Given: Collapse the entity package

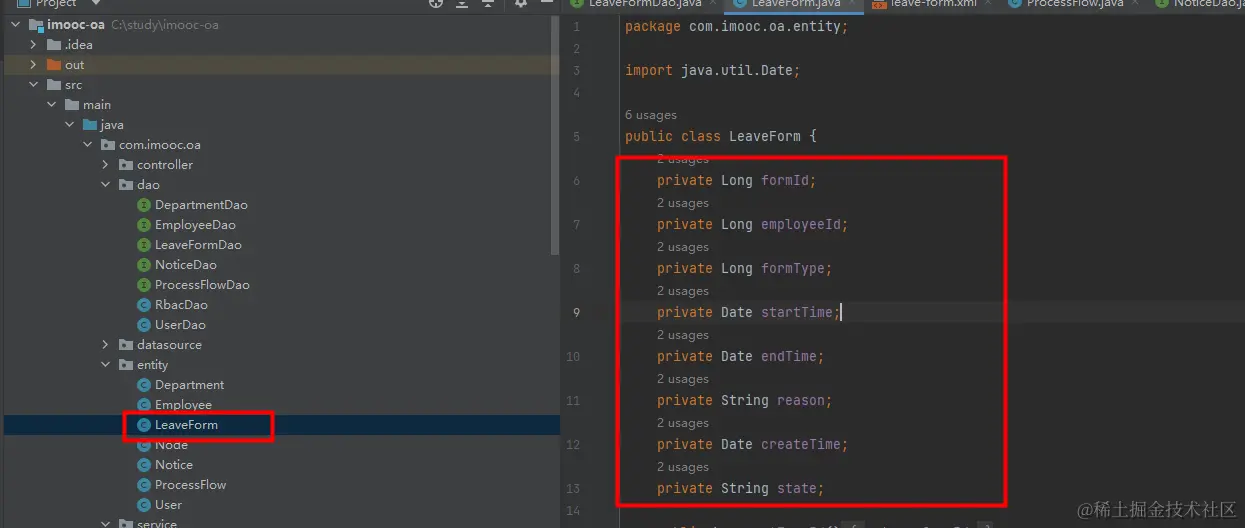Looking at the screenshot, I should pos(106,365).
